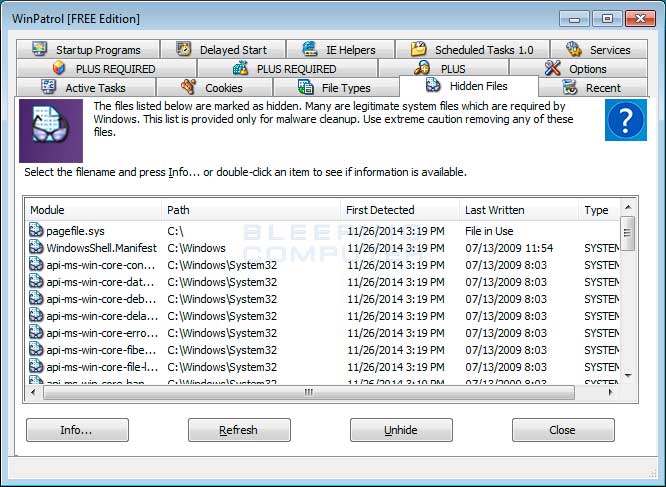
Task: Click the Scheduled Tasks folder icon
Action: click(418, 49)
